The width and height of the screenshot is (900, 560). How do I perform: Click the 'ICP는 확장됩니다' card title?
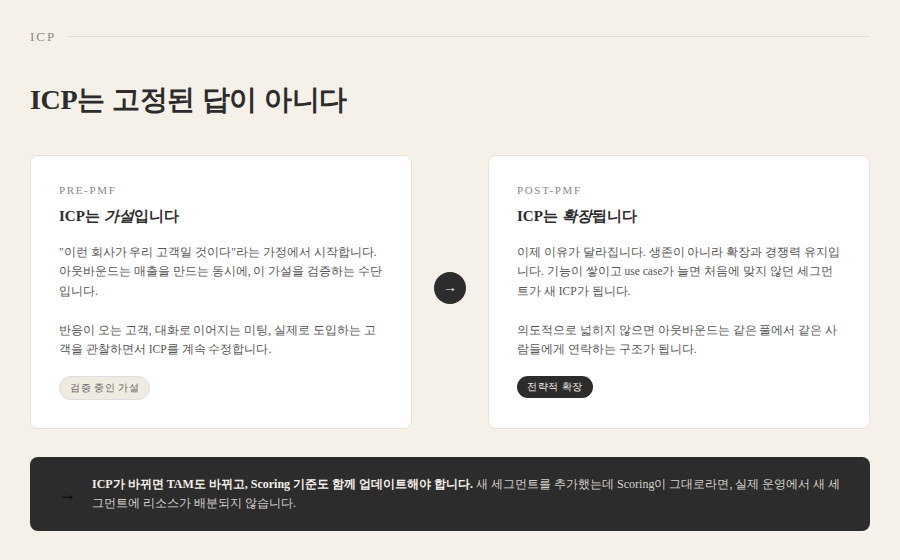tap(576, 216)
